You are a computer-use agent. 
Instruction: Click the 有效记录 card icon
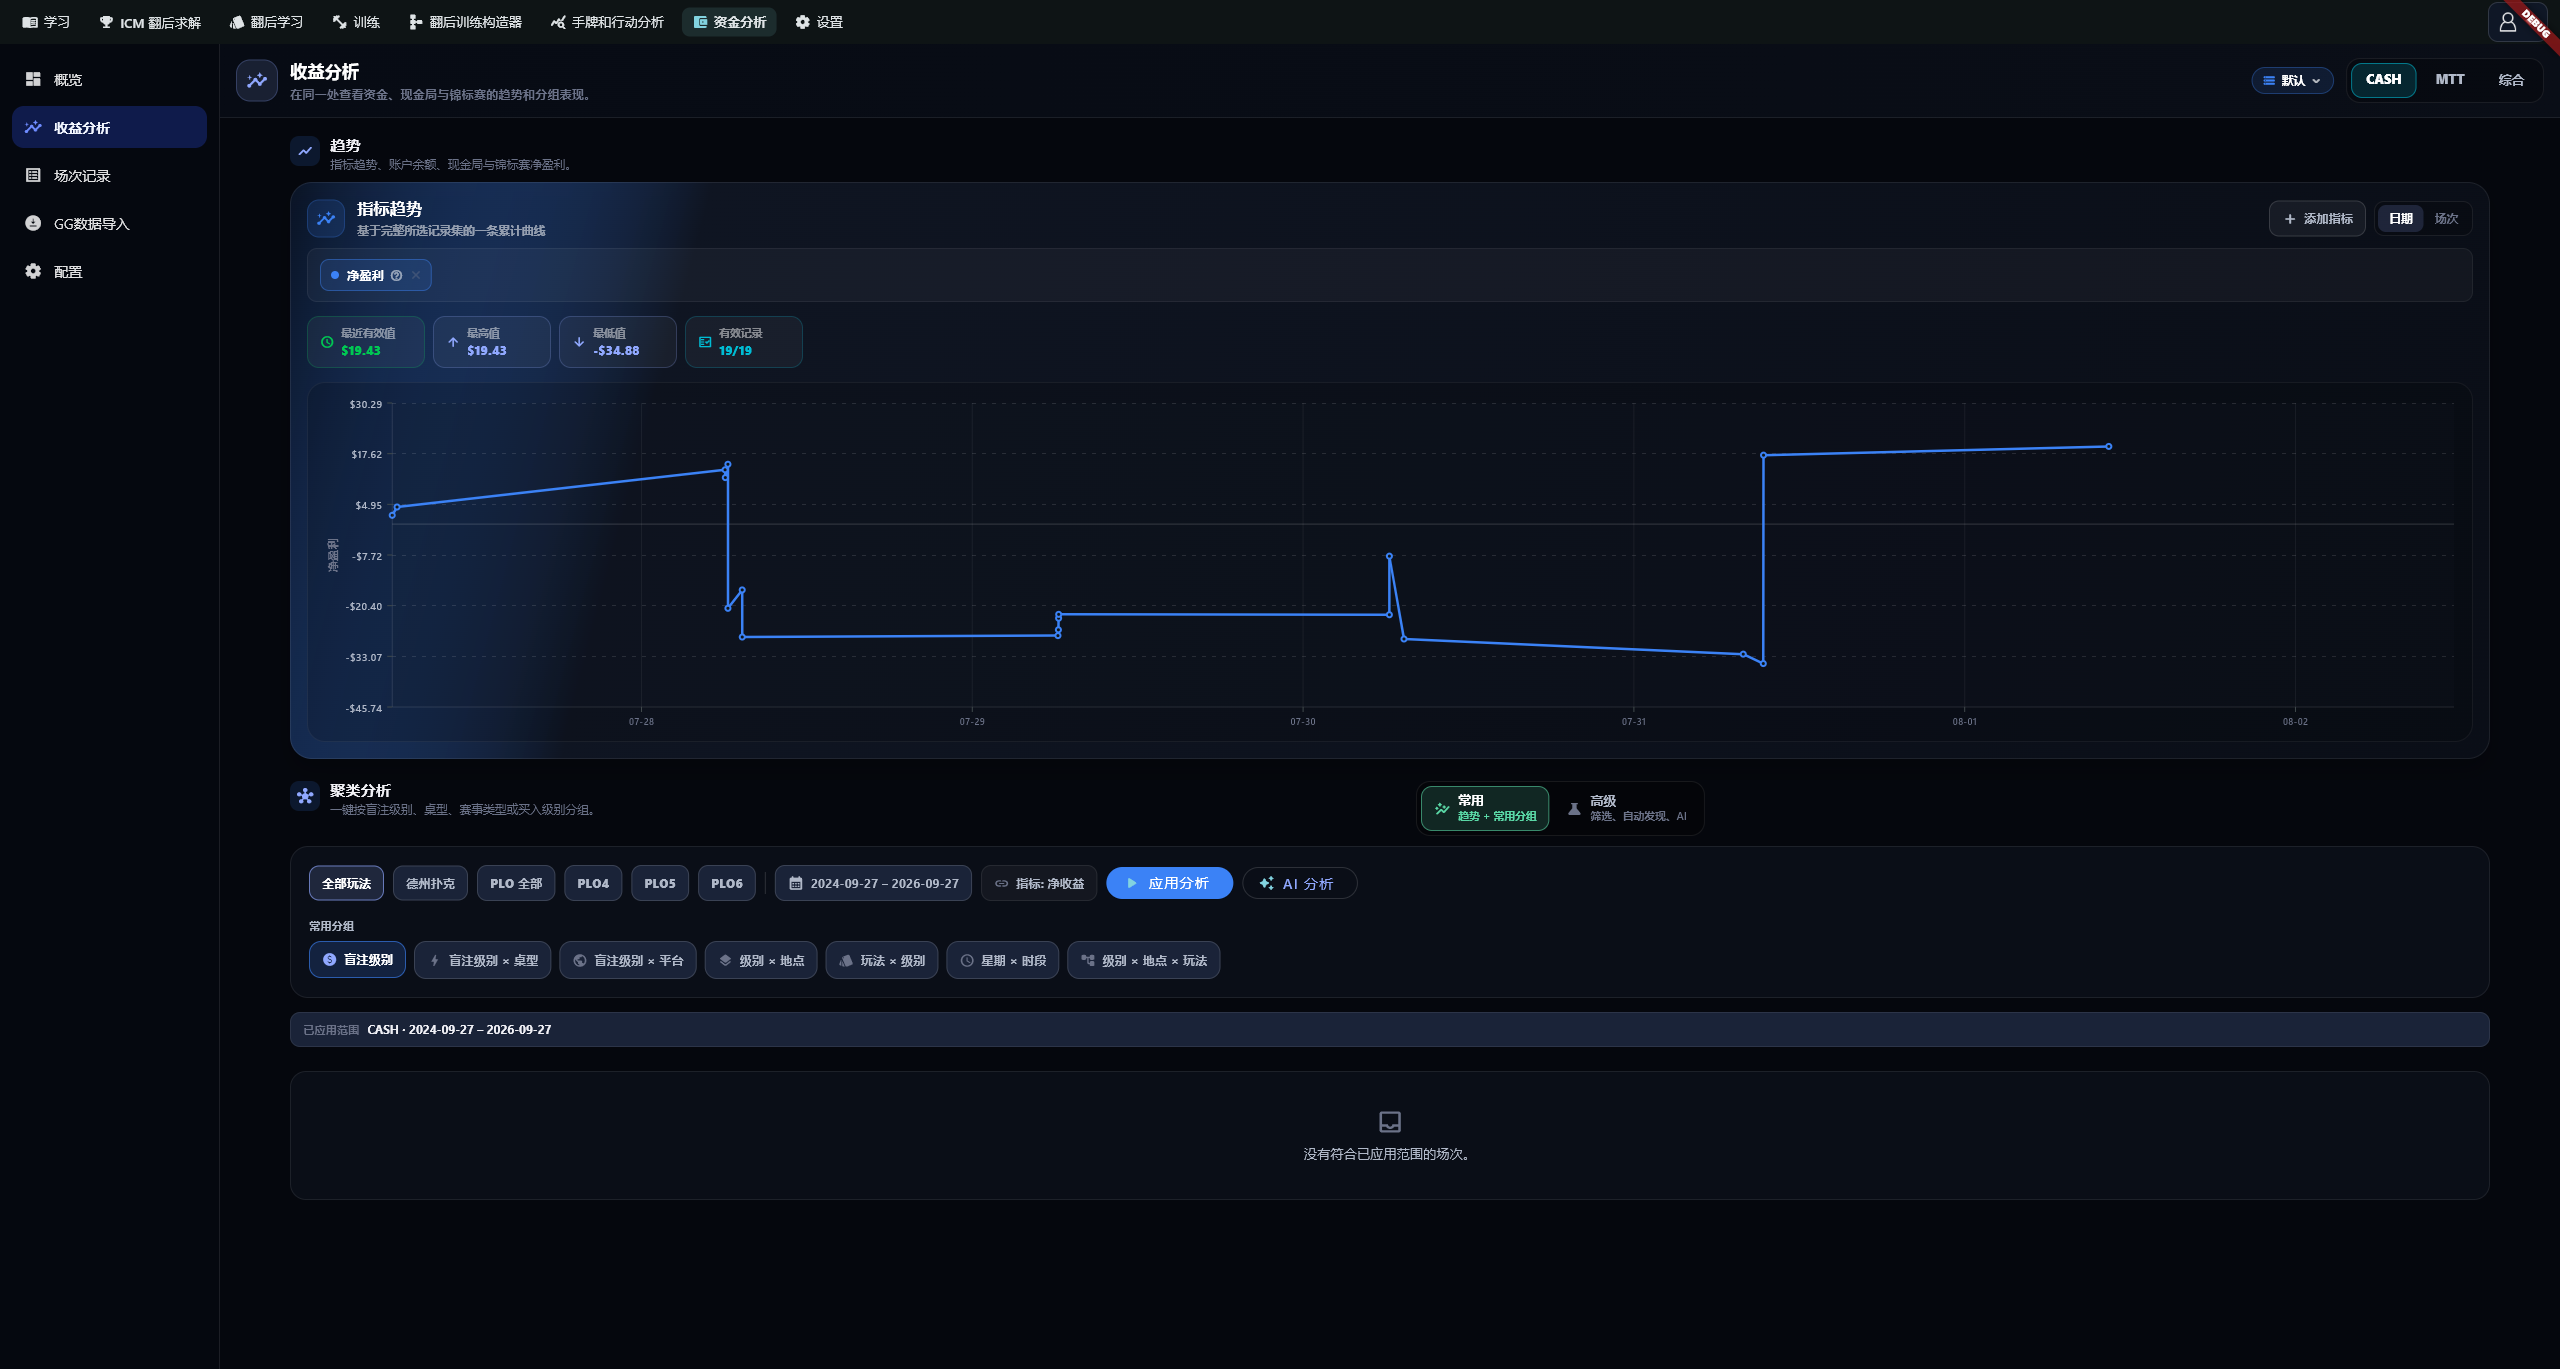coord(705,342)
